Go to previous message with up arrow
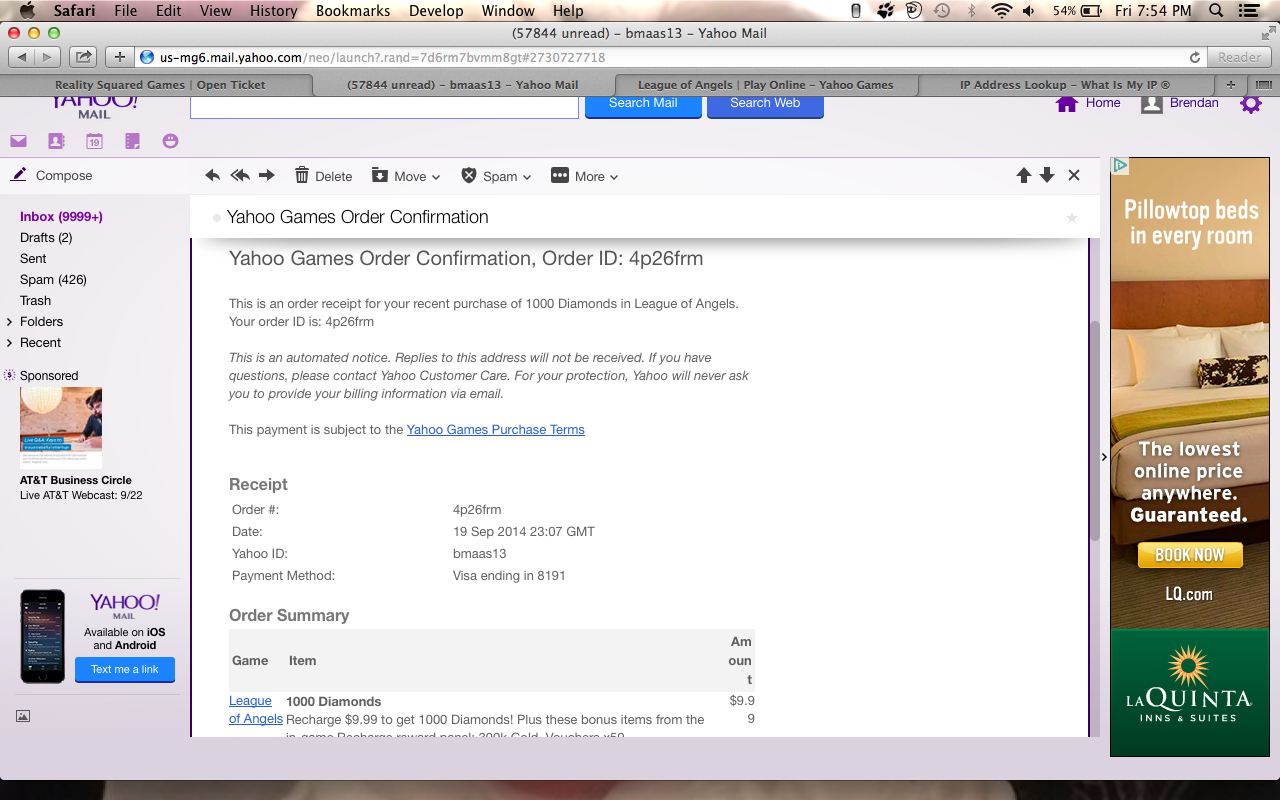 tap(1023, 176)
